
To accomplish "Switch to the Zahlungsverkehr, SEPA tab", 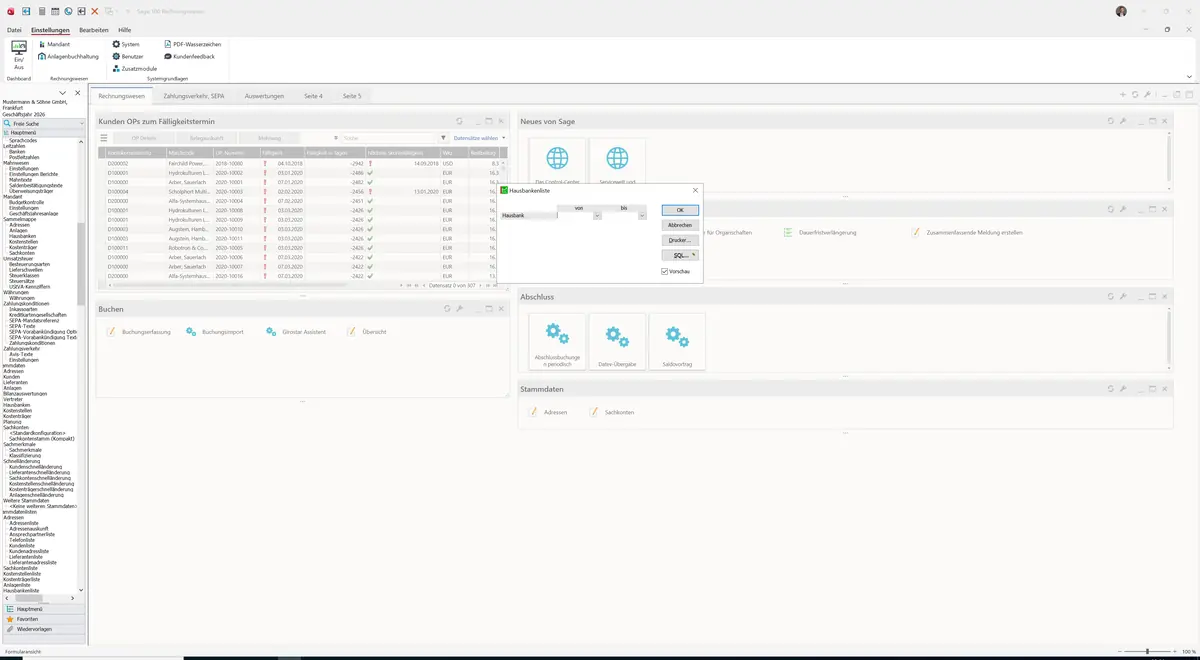I will tap(194, 96).
